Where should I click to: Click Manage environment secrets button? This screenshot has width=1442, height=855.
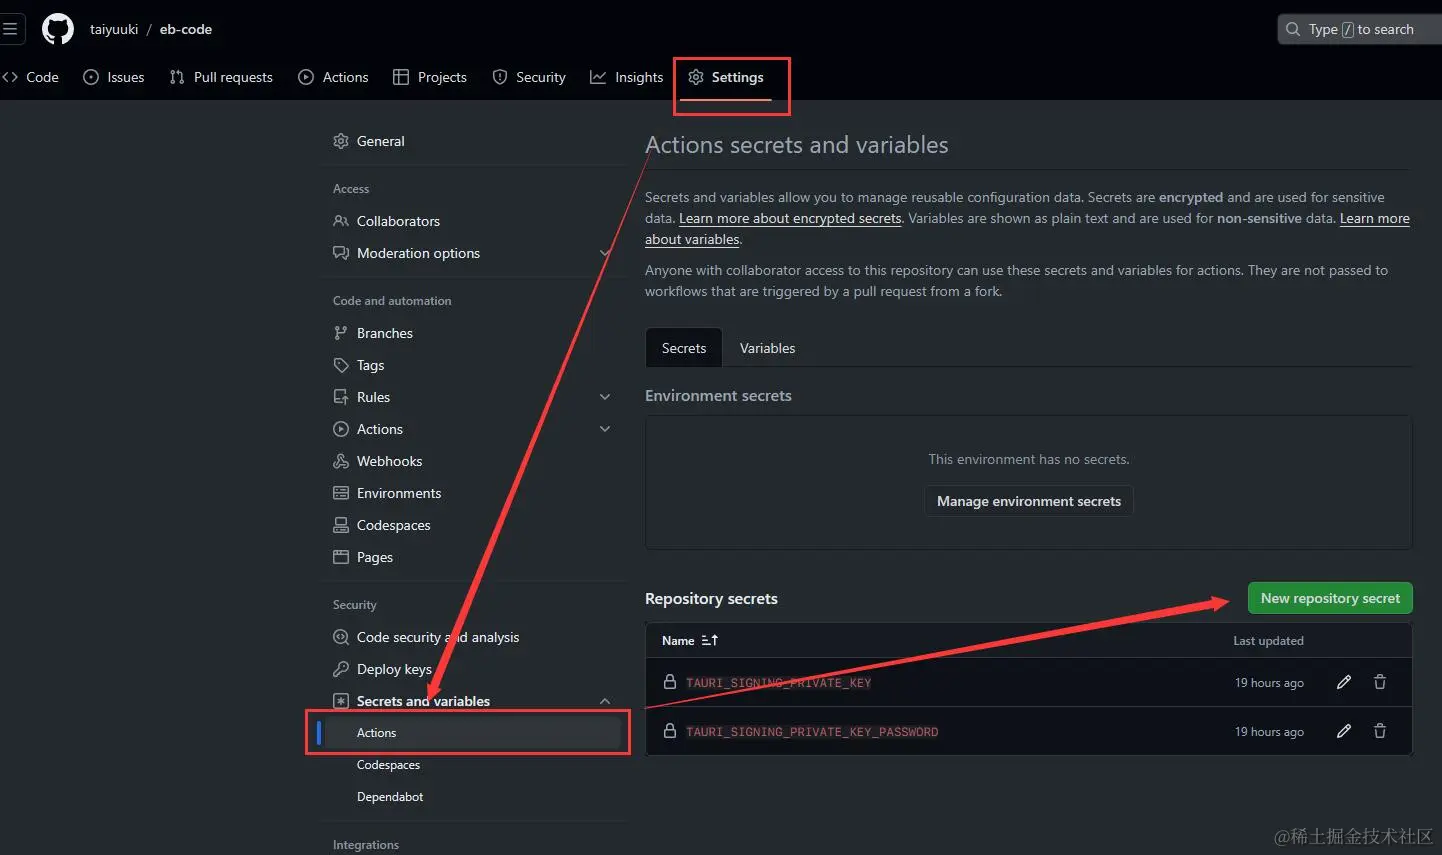tap(1029, 501)
